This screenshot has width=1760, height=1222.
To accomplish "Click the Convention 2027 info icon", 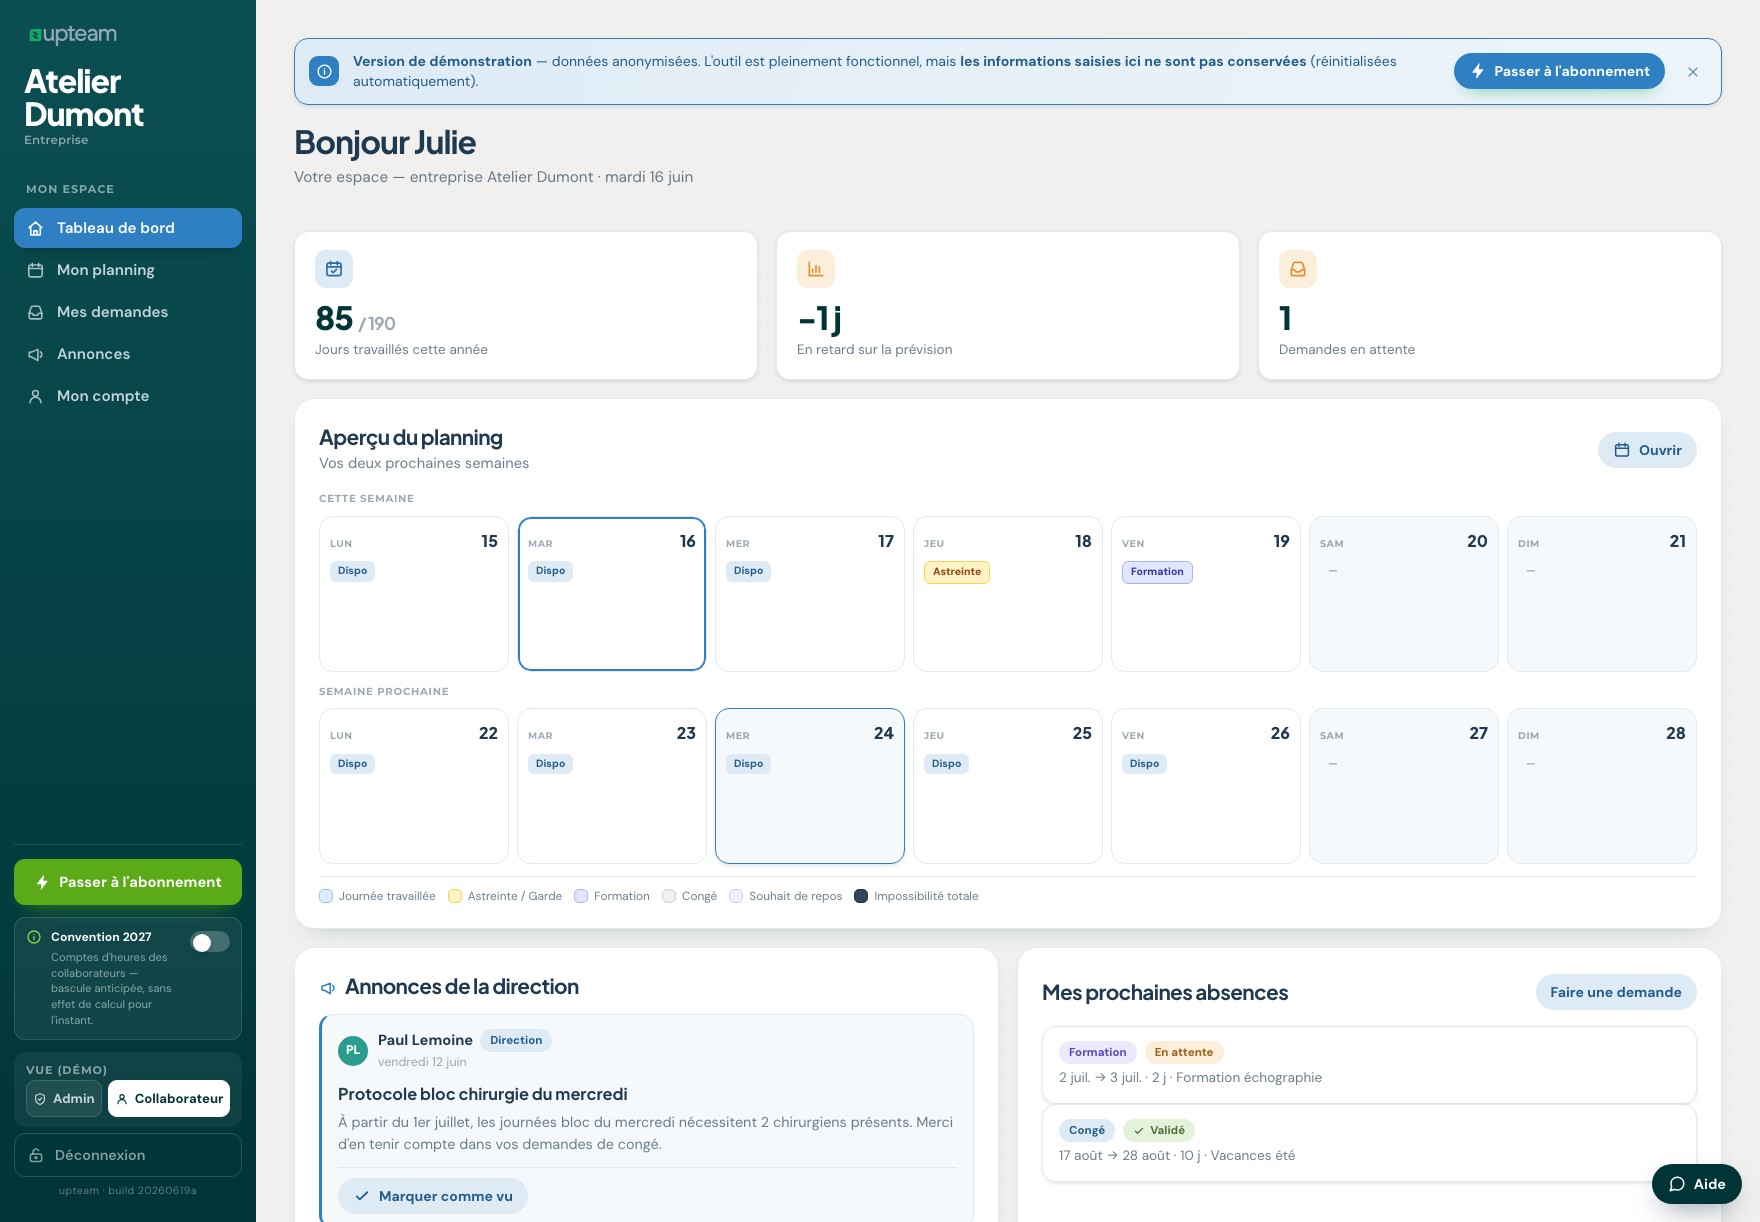I will (x=34, y=937).
